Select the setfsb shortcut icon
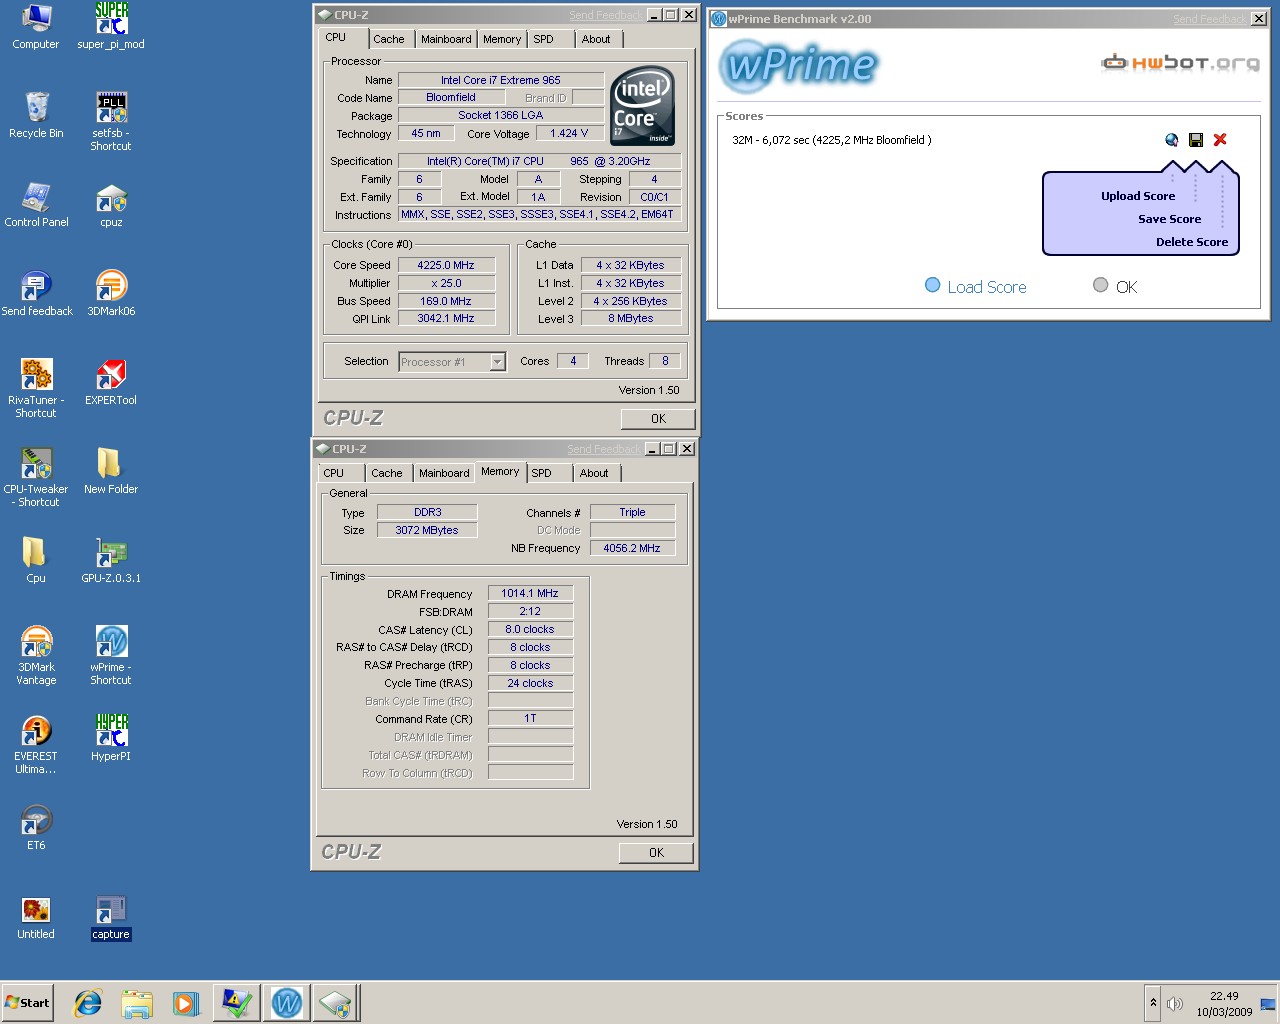 click(111, 121)
